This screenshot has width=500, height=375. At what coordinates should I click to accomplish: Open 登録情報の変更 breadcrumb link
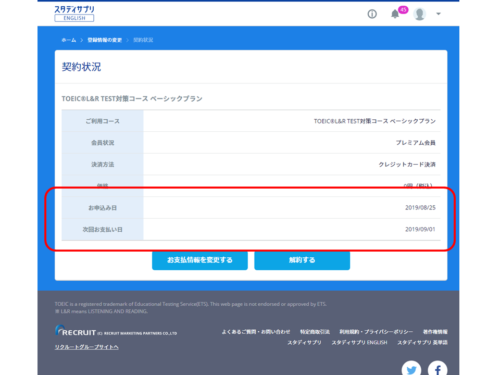105,40
